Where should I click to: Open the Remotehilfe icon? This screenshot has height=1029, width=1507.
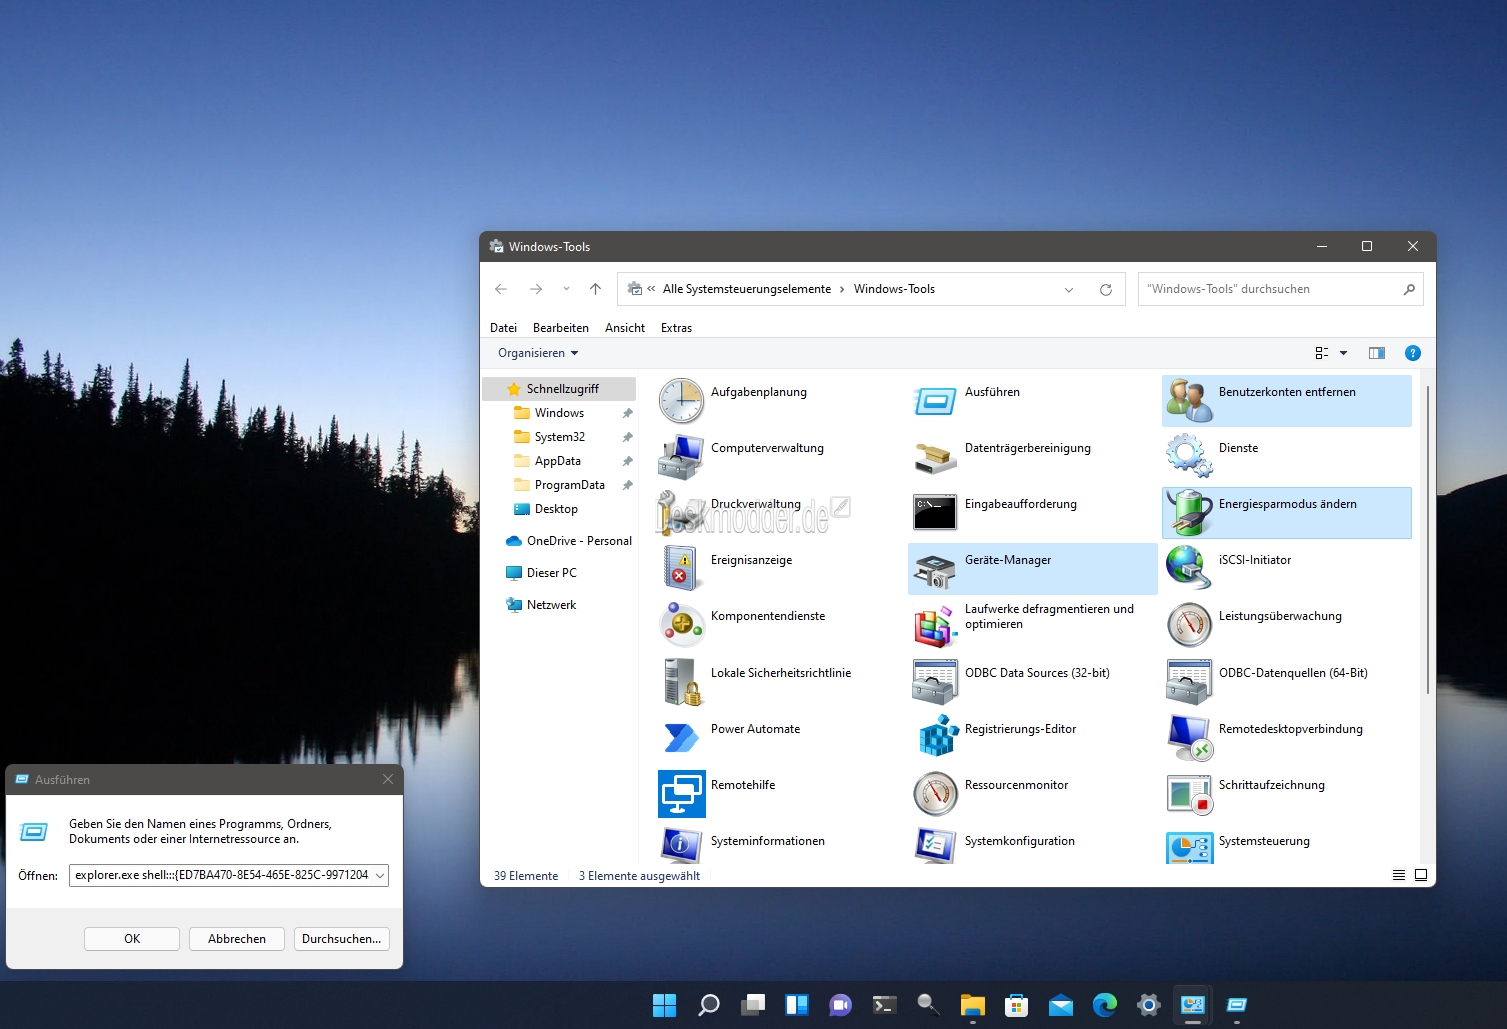(x=681, y=794)
